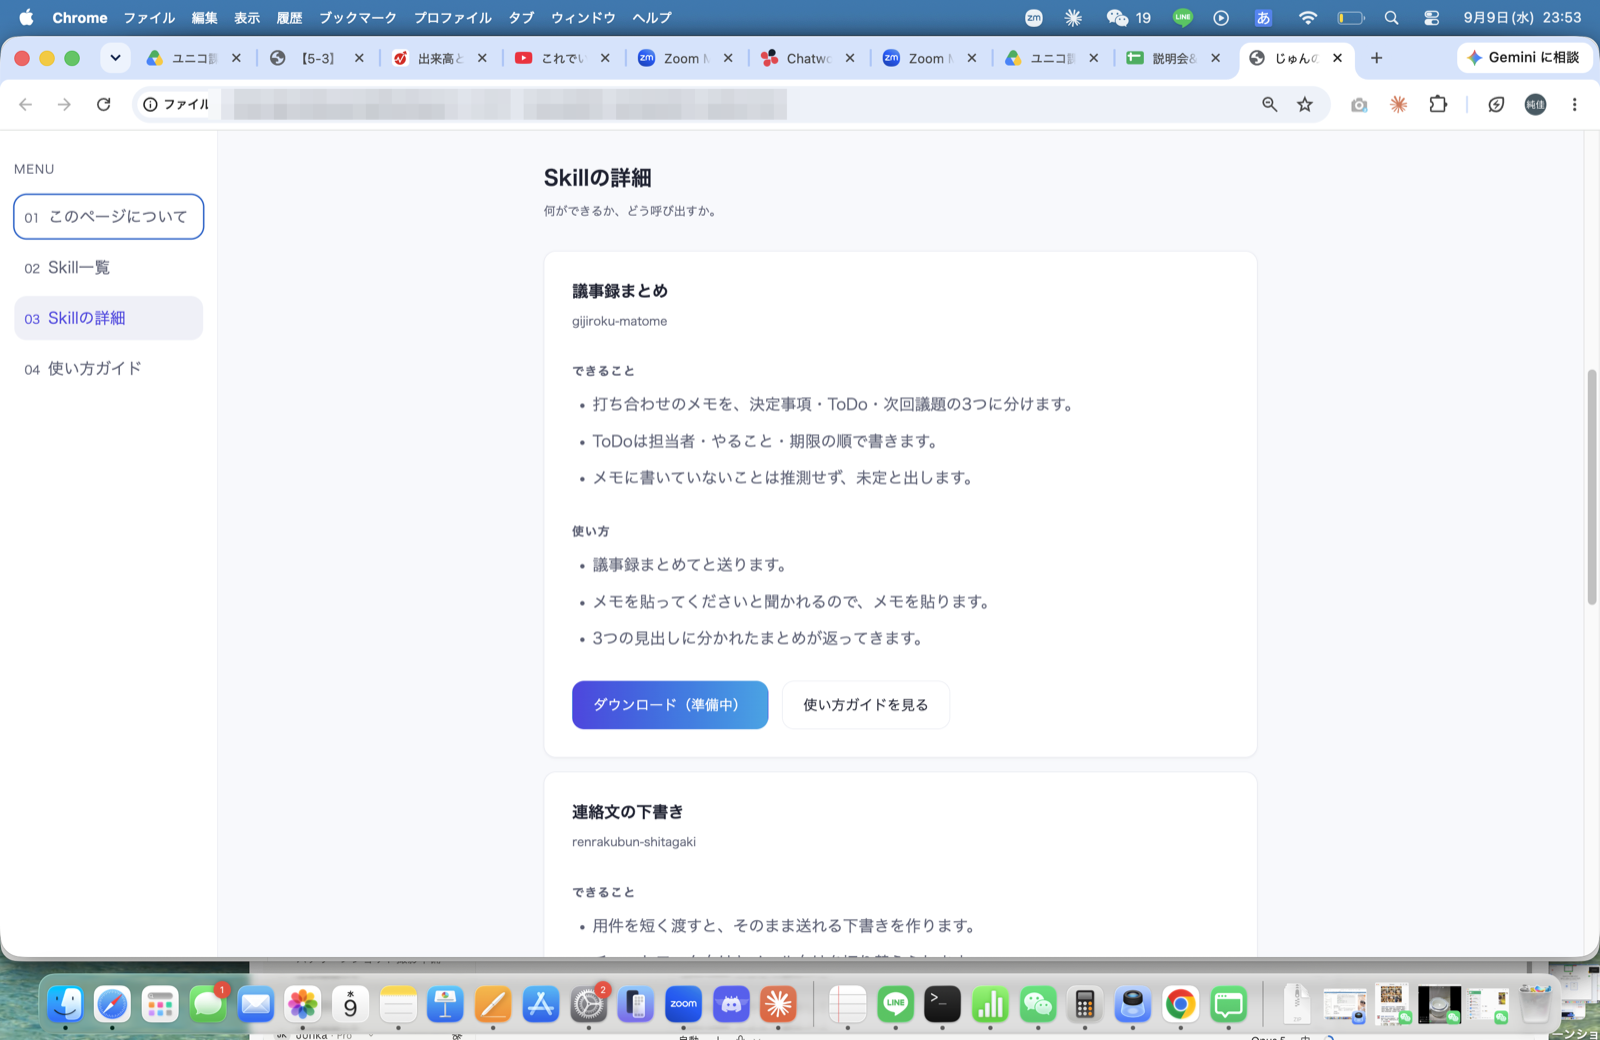1600x1040 pixels.
Task: Open System Settings from the Dock
Action: 588,1004
